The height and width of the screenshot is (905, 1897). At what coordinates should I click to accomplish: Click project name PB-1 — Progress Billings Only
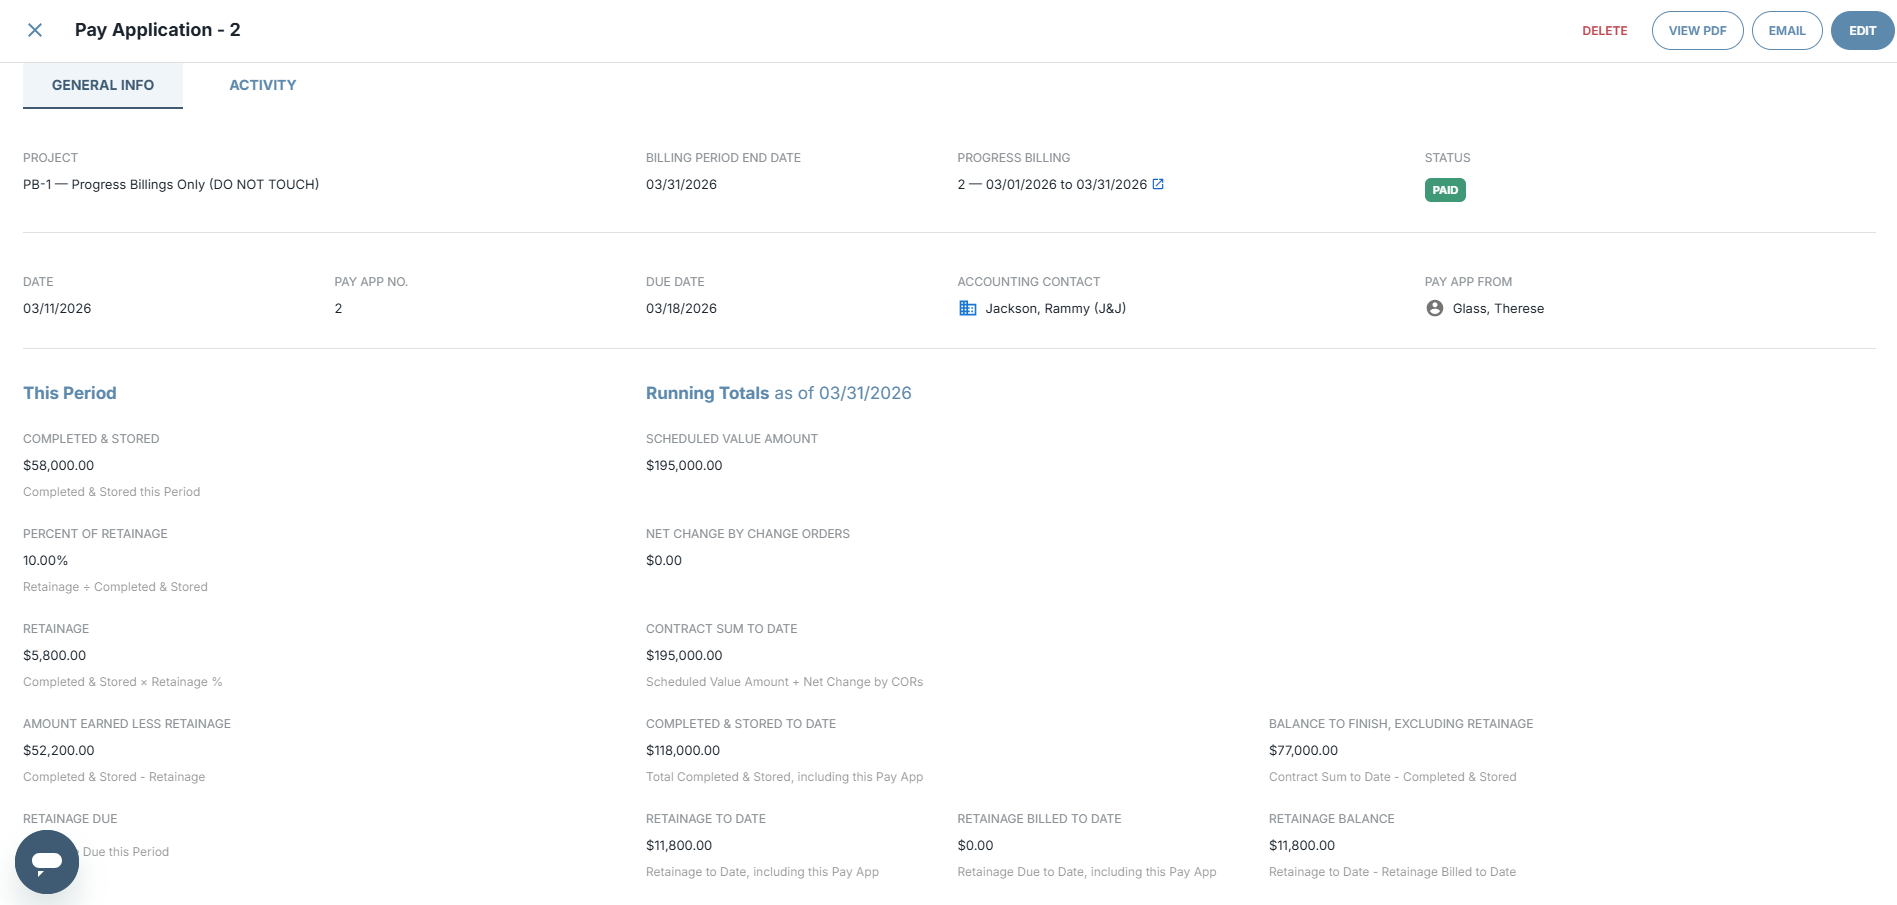tap(171, 184)
